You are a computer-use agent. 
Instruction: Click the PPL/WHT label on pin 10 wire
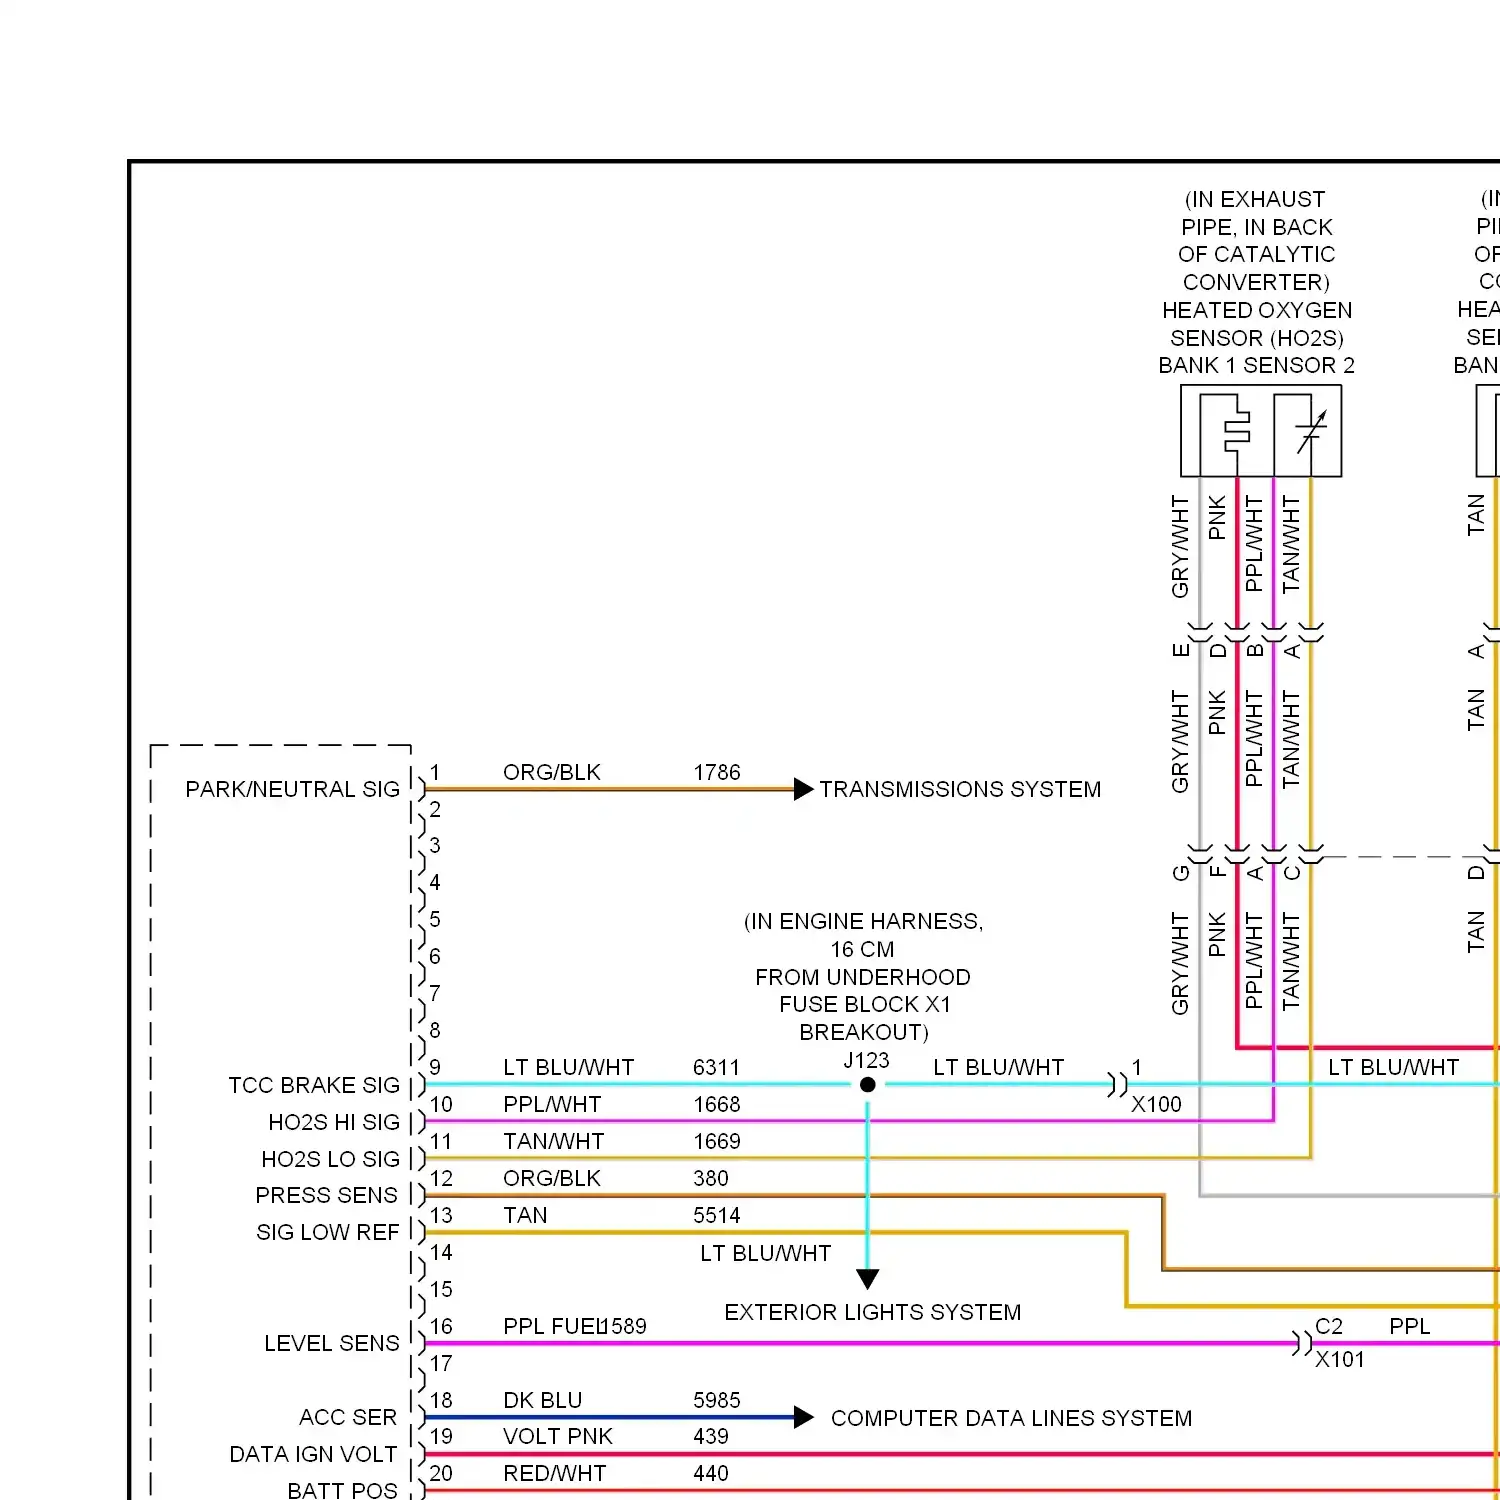552,1105
